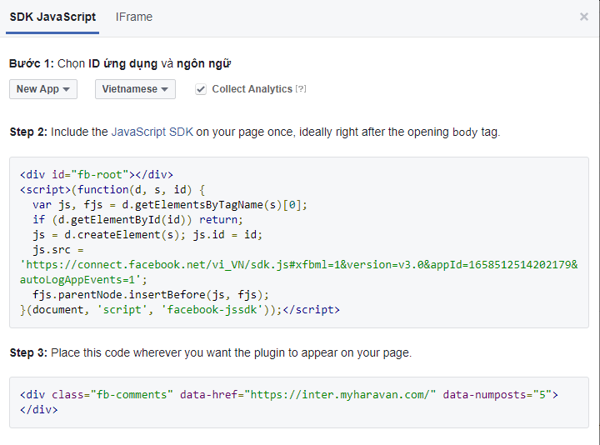Open the New App dropdown

click(43, 89)
